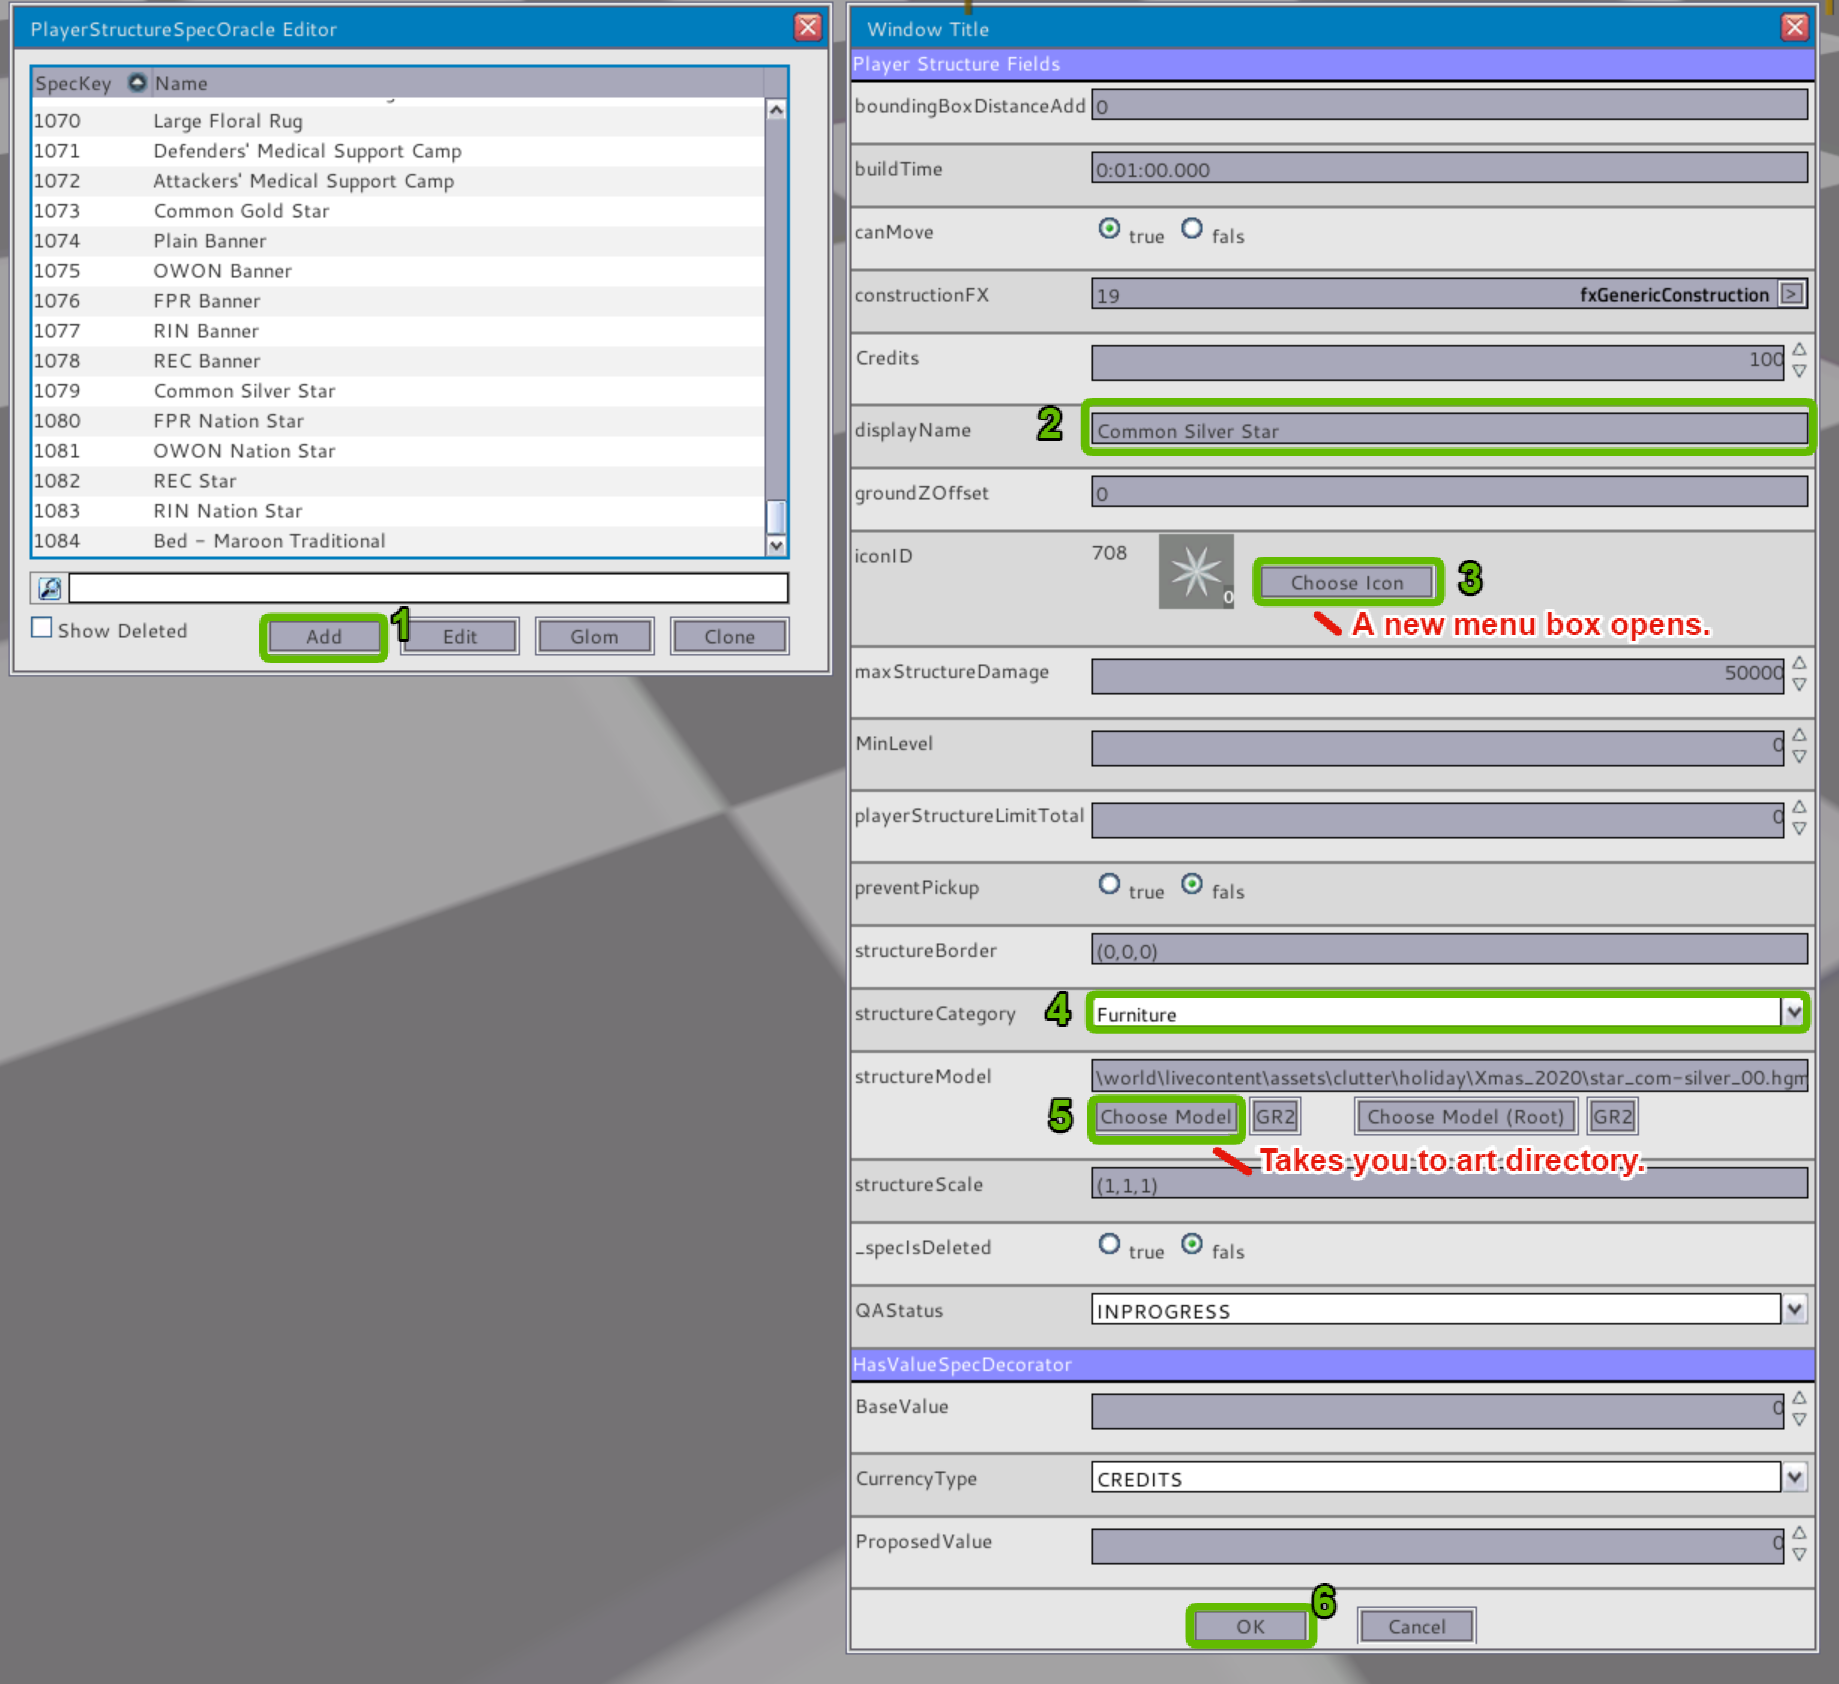Click the SpecKey column sort indicator icon

pos(137,83)
